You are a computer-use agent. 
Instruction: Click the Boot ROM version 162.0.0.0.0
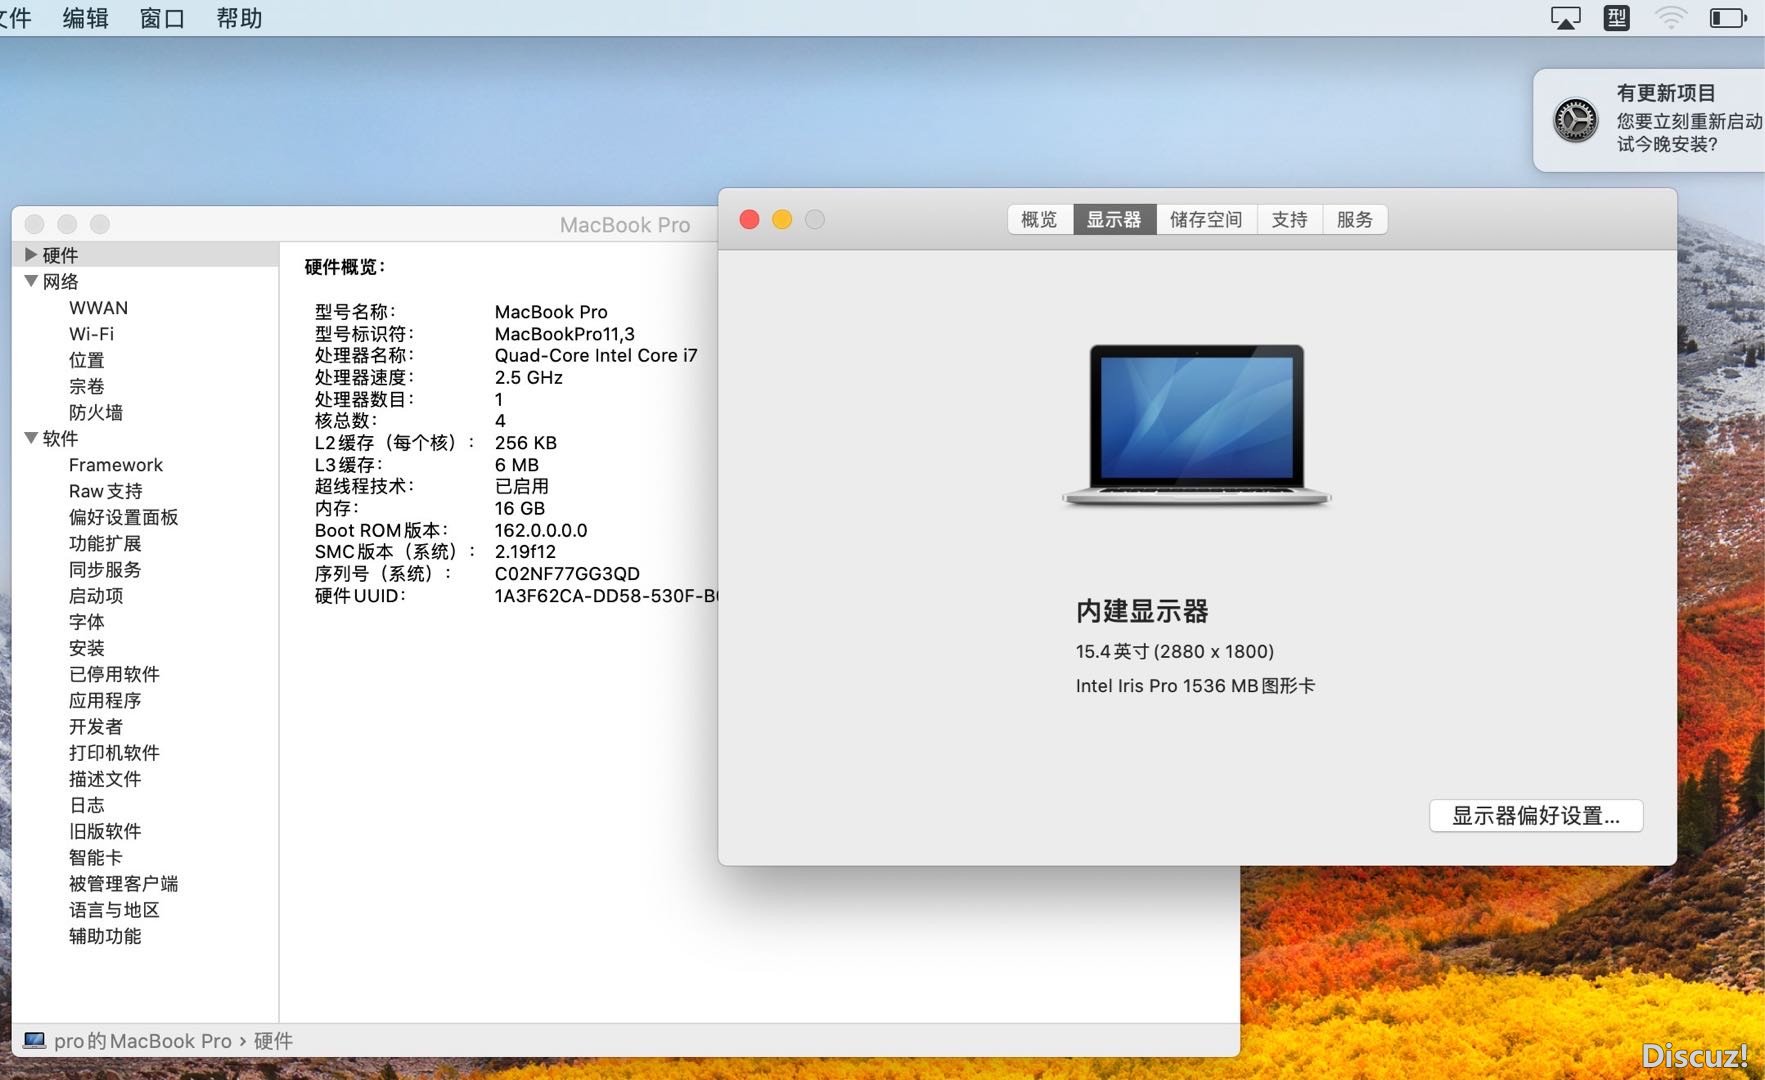click(541, 530)
